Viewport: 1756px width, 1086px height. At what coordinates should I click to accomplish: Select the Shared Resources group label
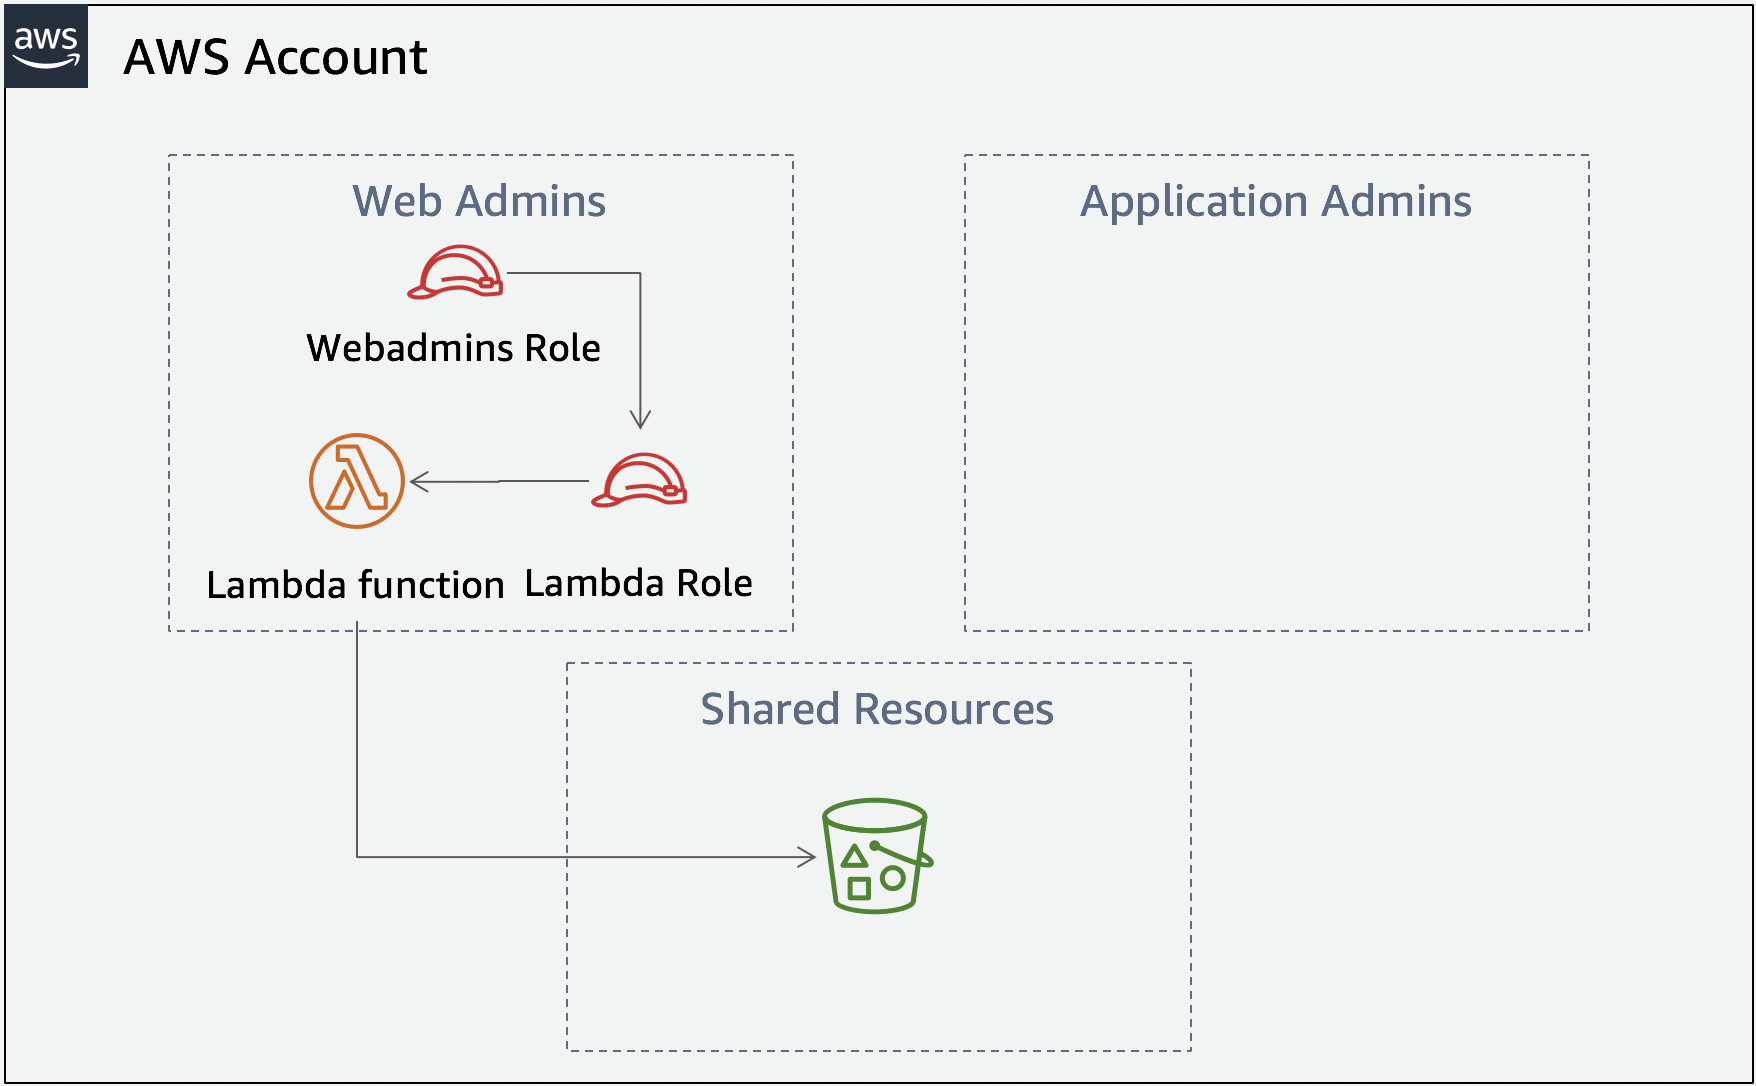point(877,709)
